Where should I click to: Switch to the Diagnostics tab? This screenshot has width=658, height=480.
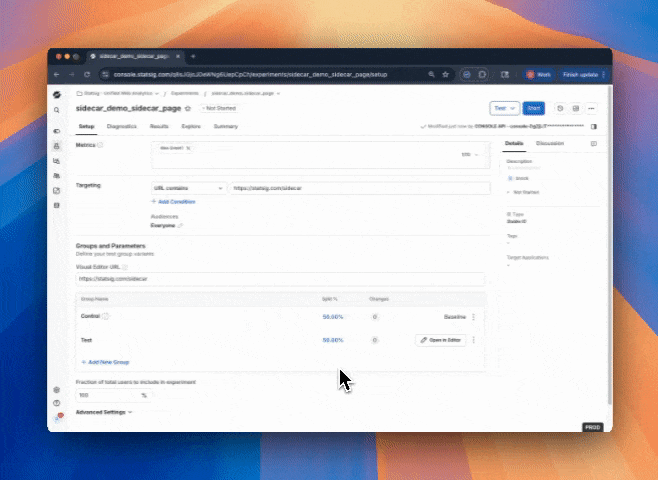point(122,127)
